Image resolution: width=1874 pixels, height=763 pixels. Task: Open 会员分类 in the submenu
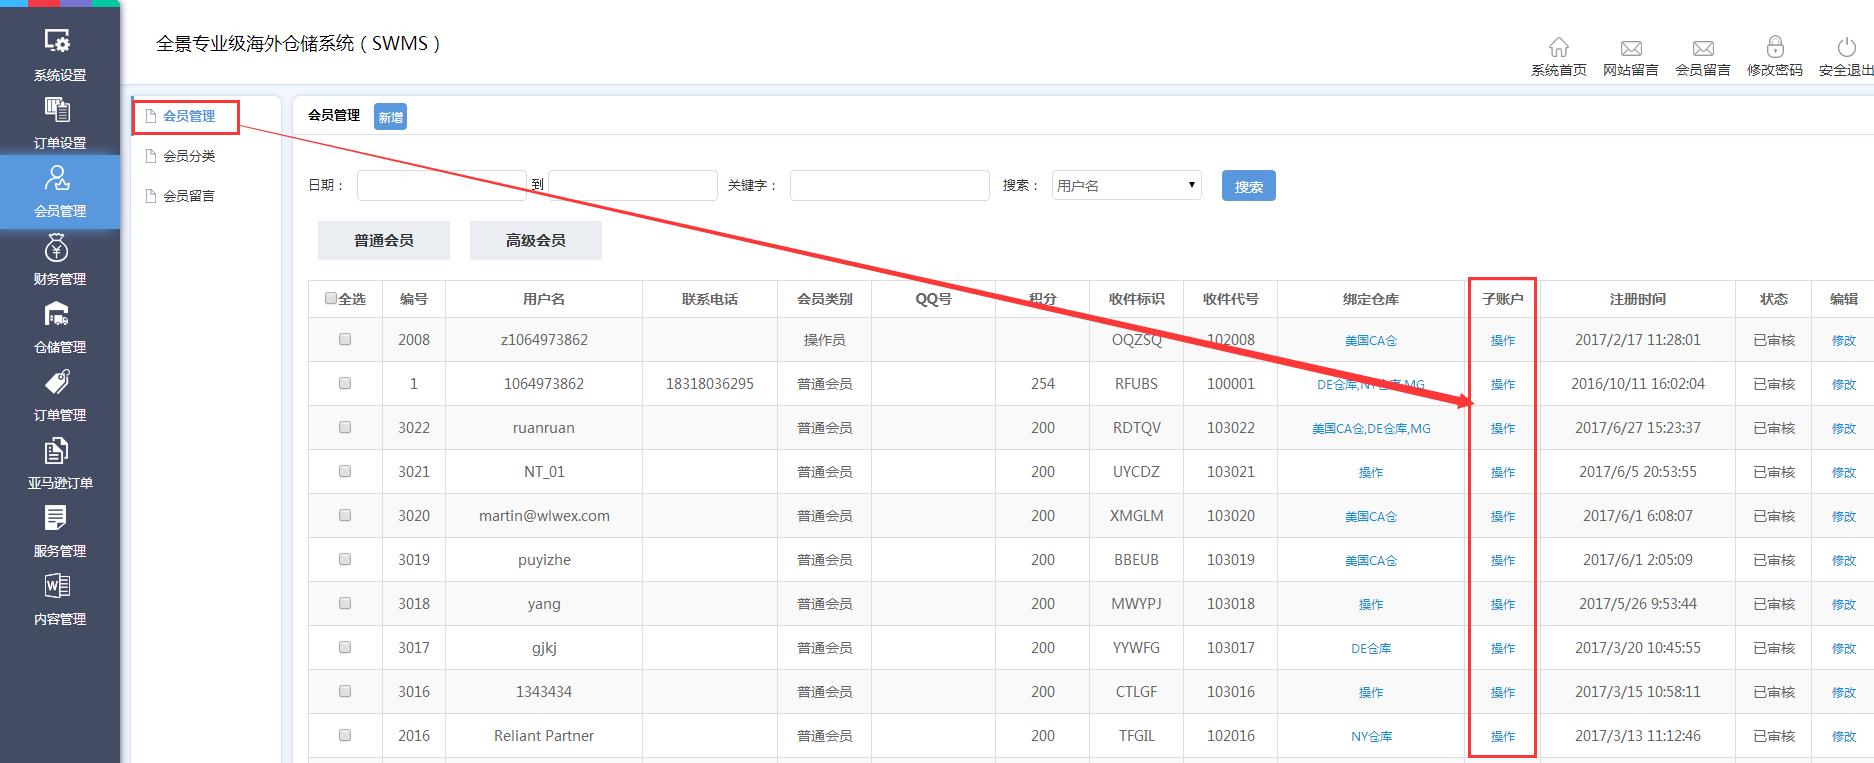(189, 156)
